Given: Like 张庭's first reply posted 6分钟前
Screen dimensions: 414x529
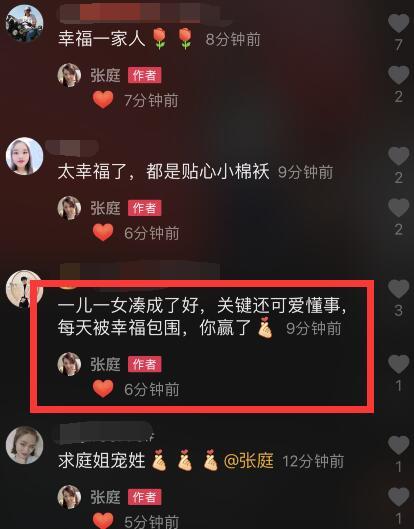Looking at the screenshot, I should tap(398, 207).
